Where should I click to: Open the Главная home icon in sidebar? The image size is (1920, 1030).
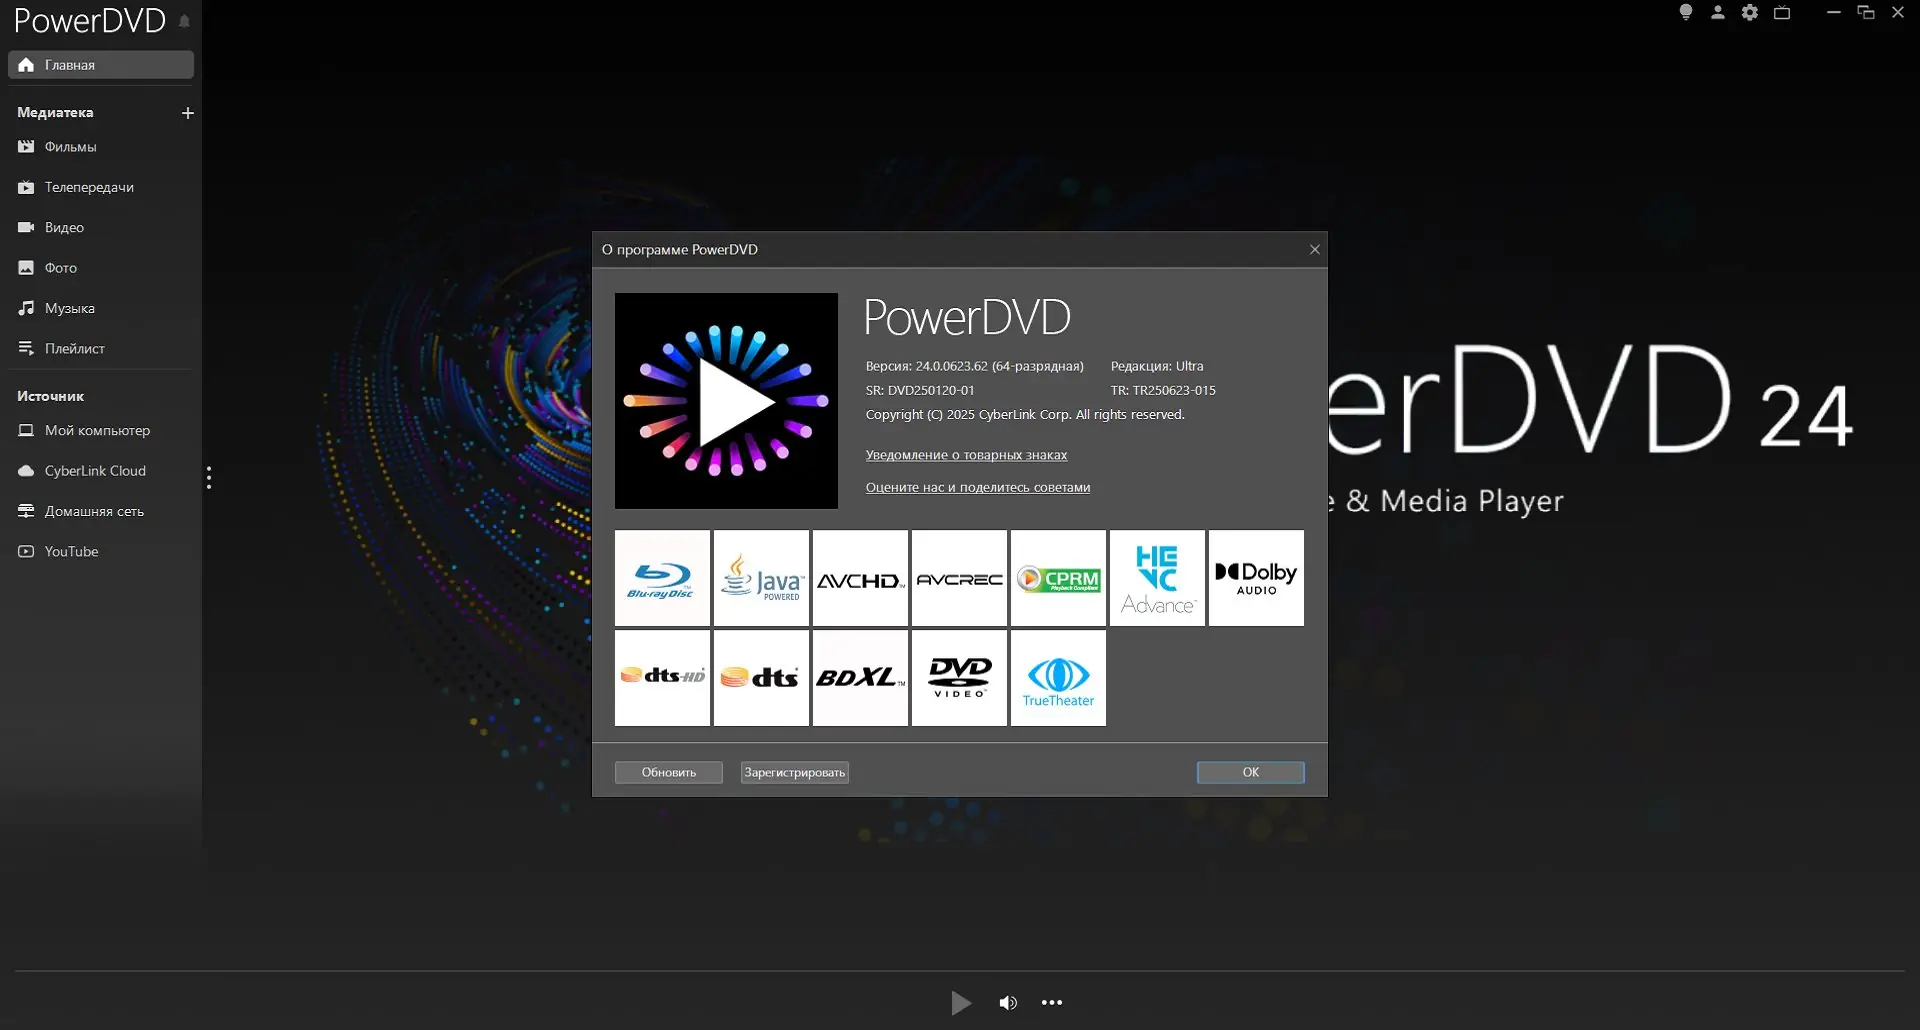(x=26, y=65)
